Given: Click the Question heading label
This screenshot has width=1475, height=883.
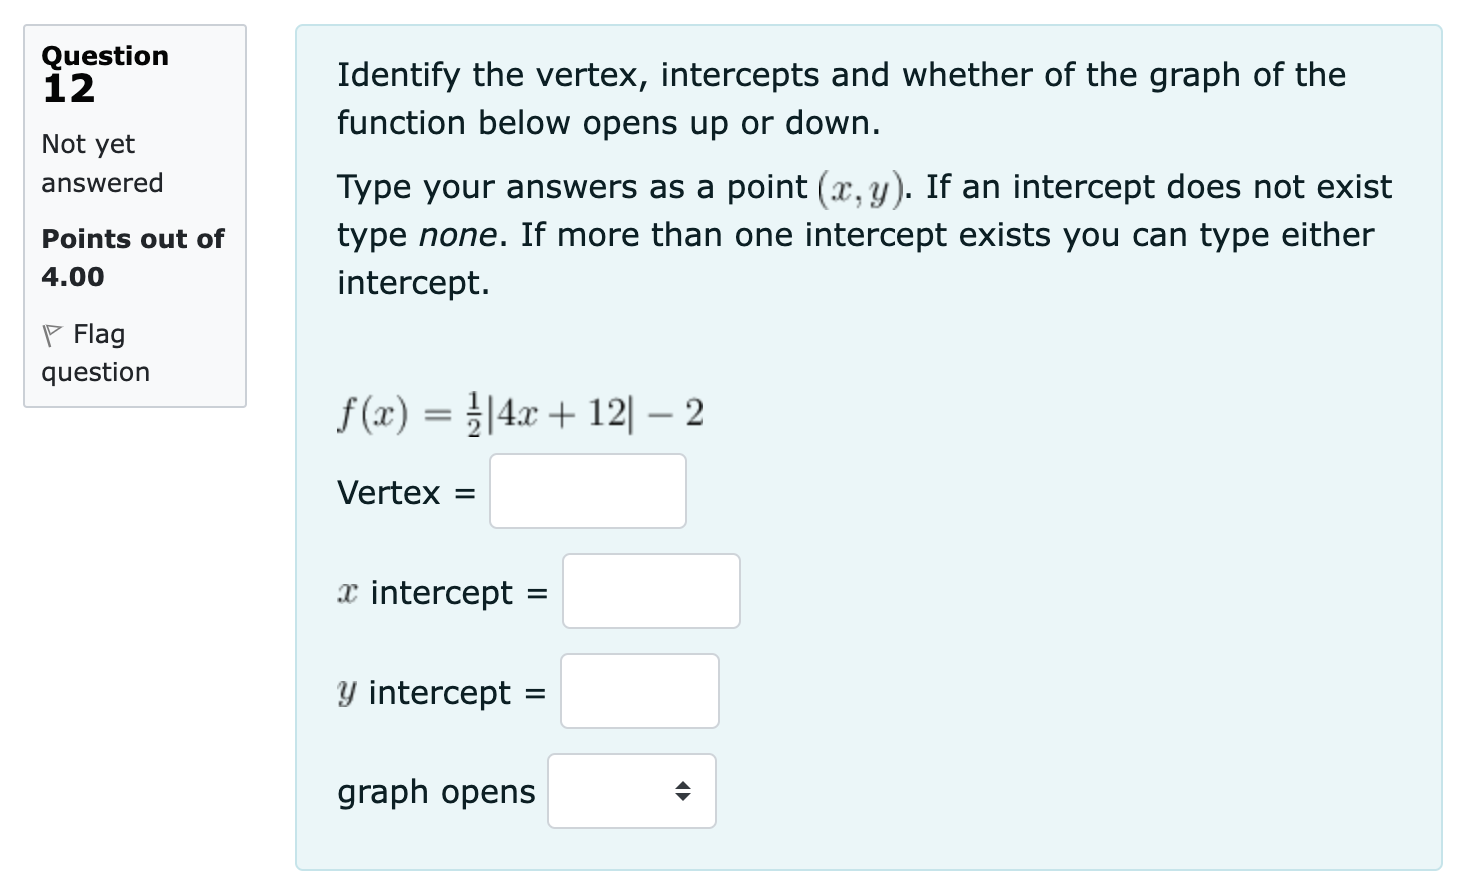Looking at the screenshot, I should [105, 56].
